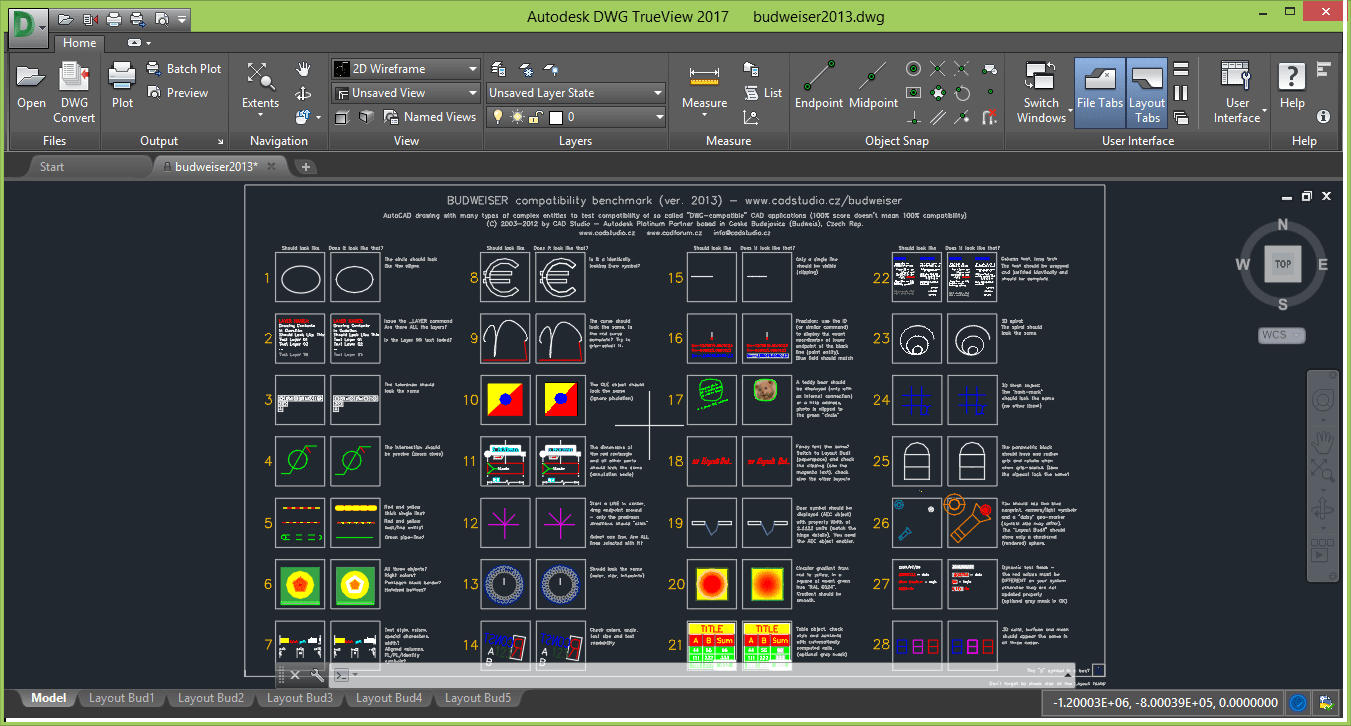Toggle the File Tabs button

pos(1100,92)
